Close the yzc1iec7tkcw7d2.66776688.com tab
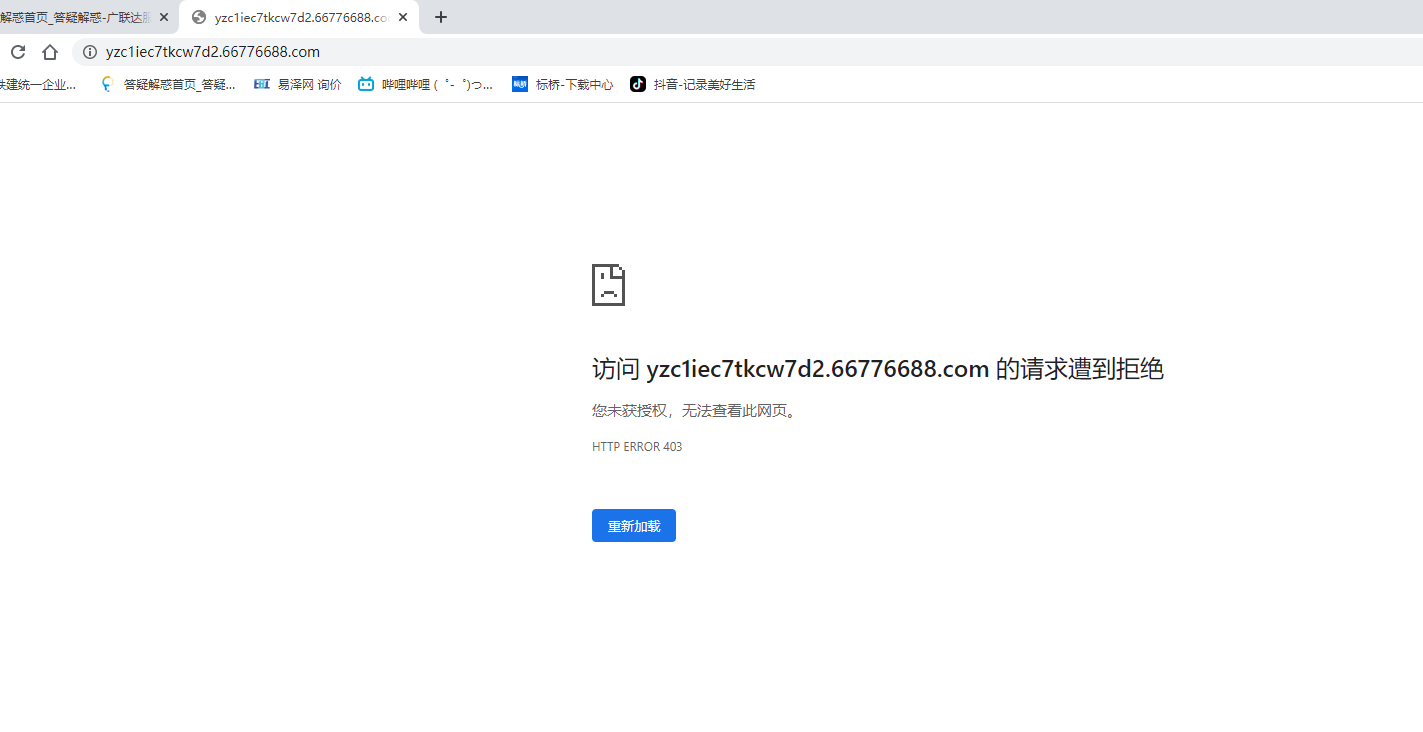The height and width of the screenshot is (732, 1423). point(403,17)
